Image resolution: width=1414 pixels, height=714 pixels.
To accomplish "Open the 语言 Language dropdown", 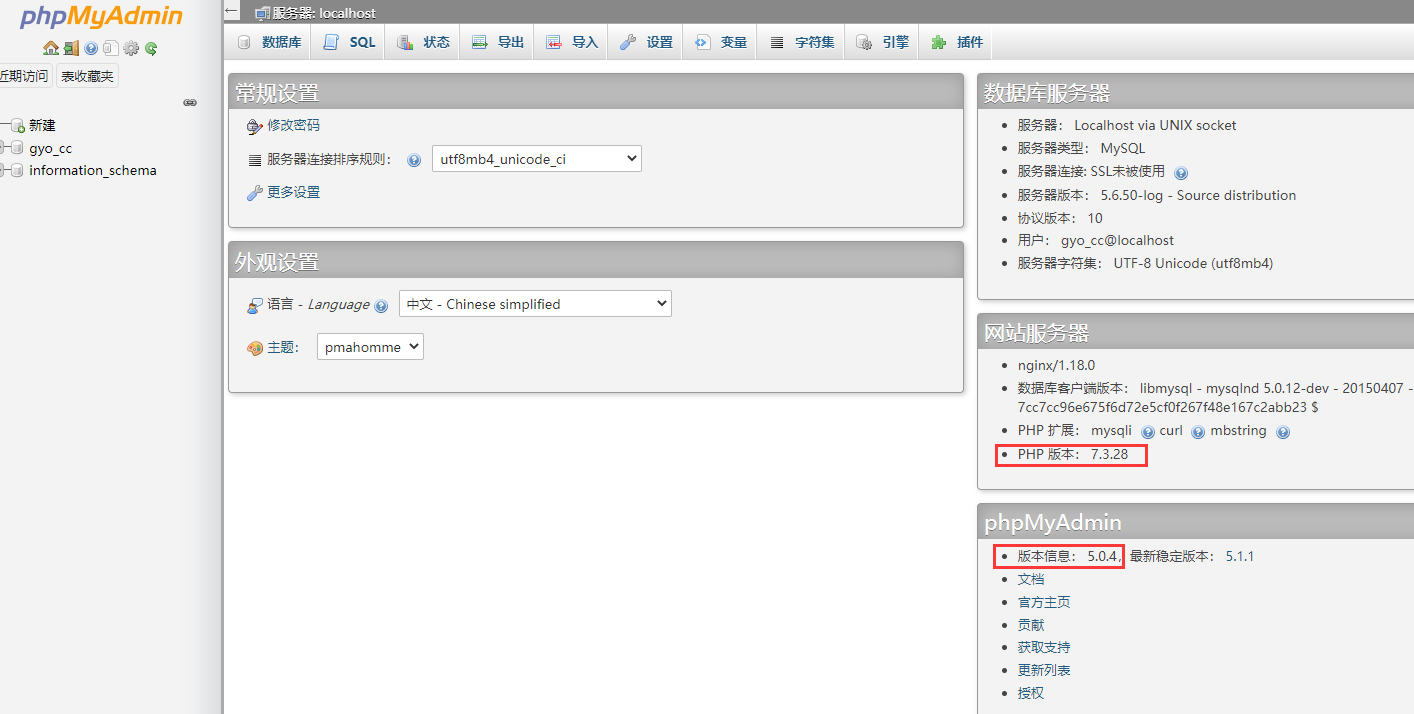I will point(535,304).
